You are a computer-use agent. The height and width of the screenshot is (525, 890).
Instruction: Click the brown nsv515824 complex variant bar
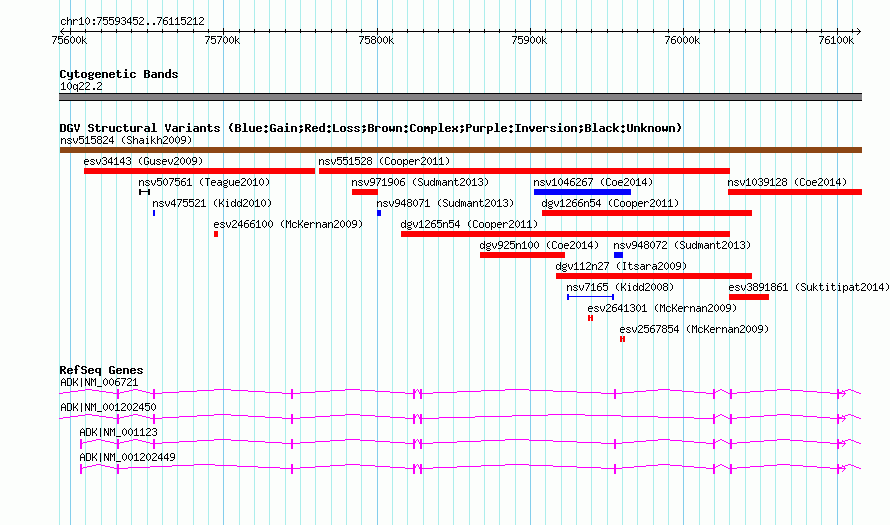click(x=460, y=150)
